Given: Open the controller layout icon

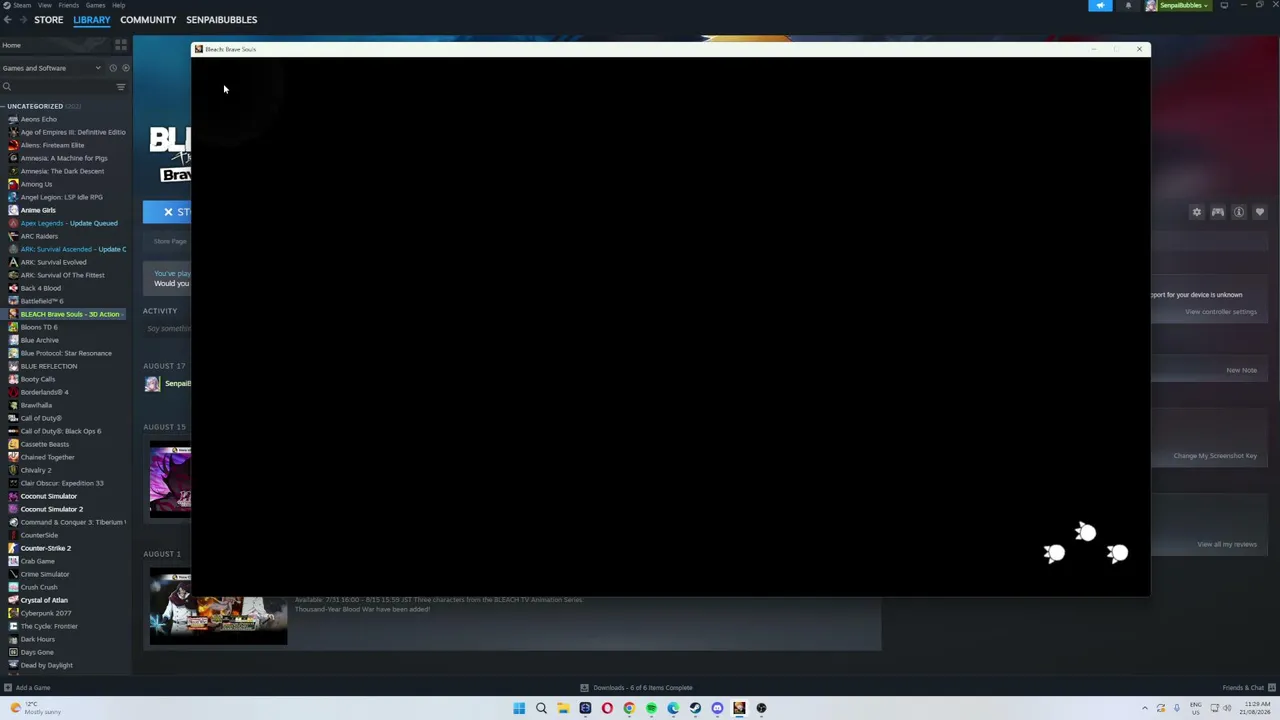Looking at the screenshot, I should [1217, 212].
